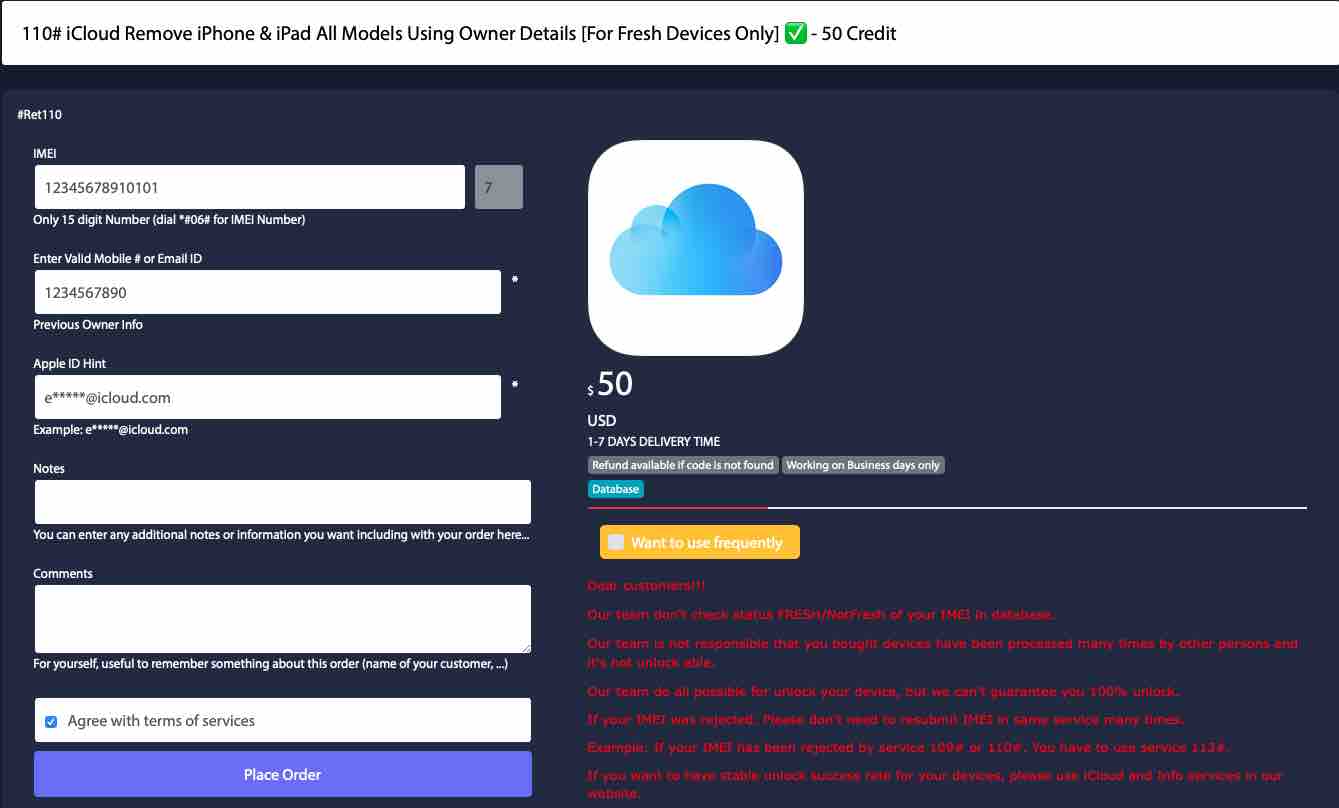
Task: Click into the Notes text box
Action: [x=283, y=502]
